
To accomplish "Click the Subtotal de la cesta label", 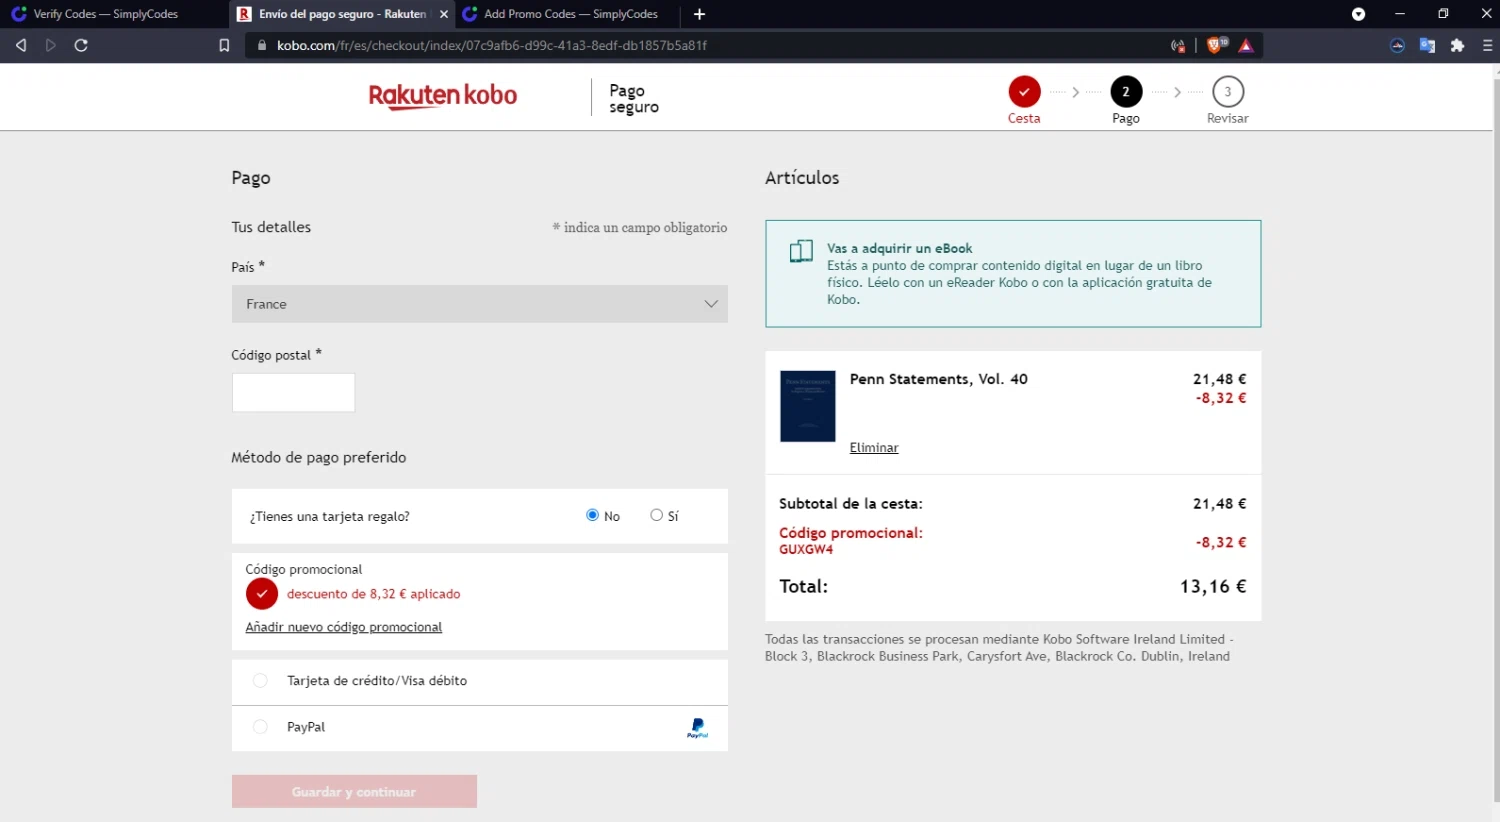I will point(851,504).
